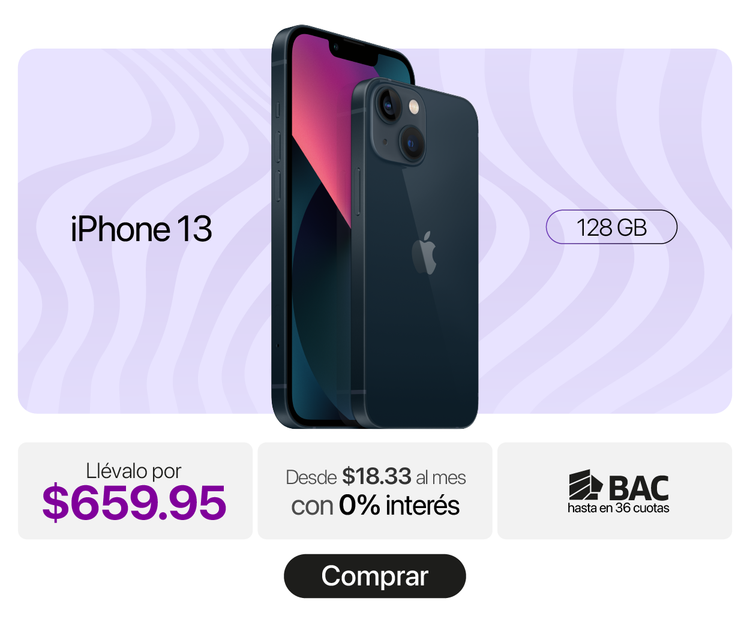Screen dimensions: 750x625
Task: Open the Llévalo por price card
Action: [x=135, y=491]
